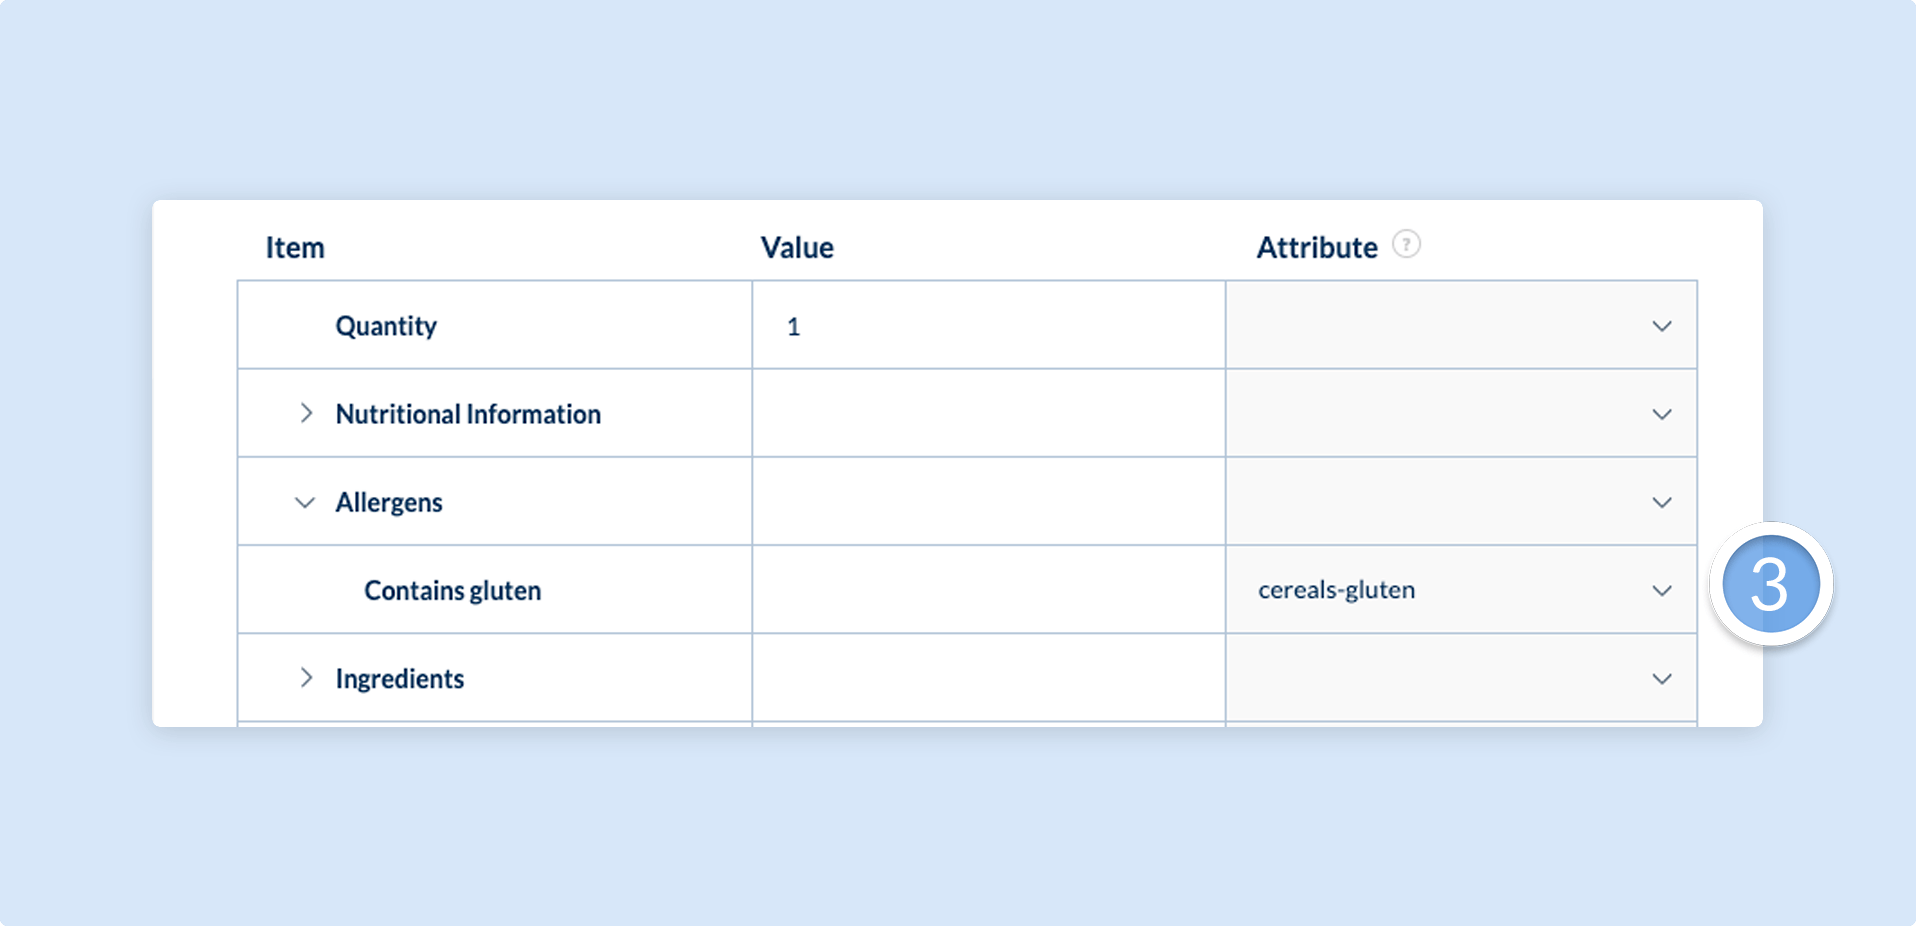
Task: Click the Ingredients value cell
Action: [x=989, y=677]
